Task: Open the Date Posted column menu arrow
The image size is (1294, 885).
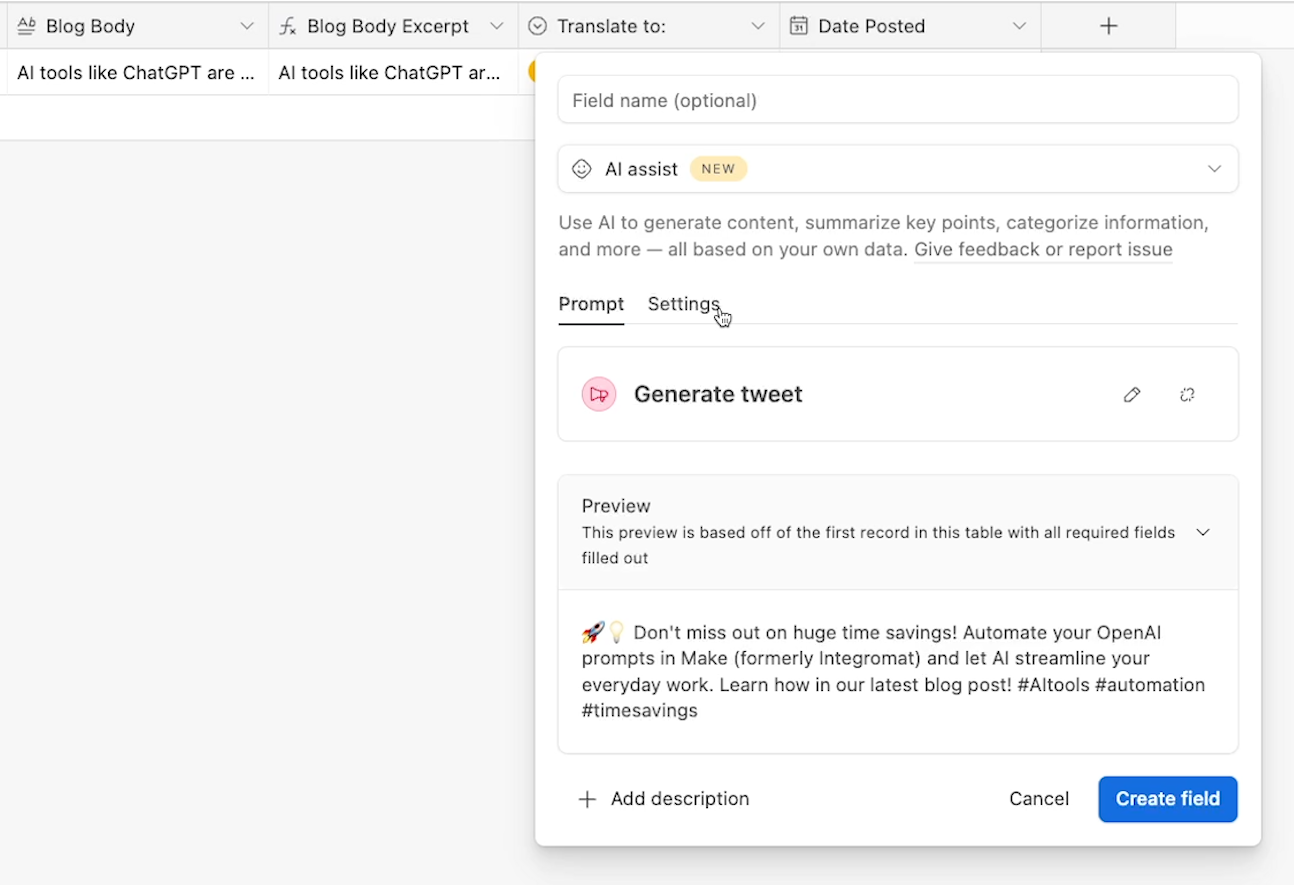Action: click(x=1019, y=27)
